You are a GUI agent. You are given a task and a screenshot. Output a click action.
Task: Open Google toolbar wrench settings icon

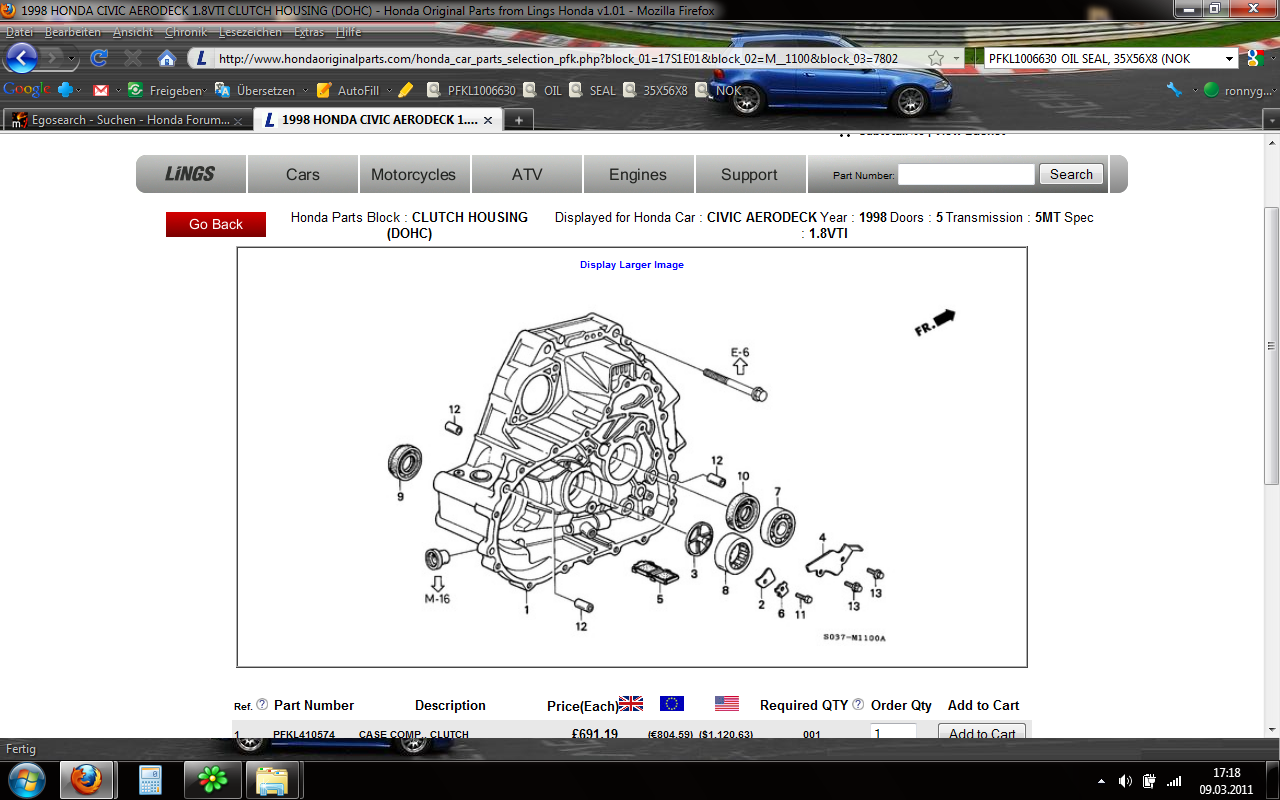pos(1174,90)
